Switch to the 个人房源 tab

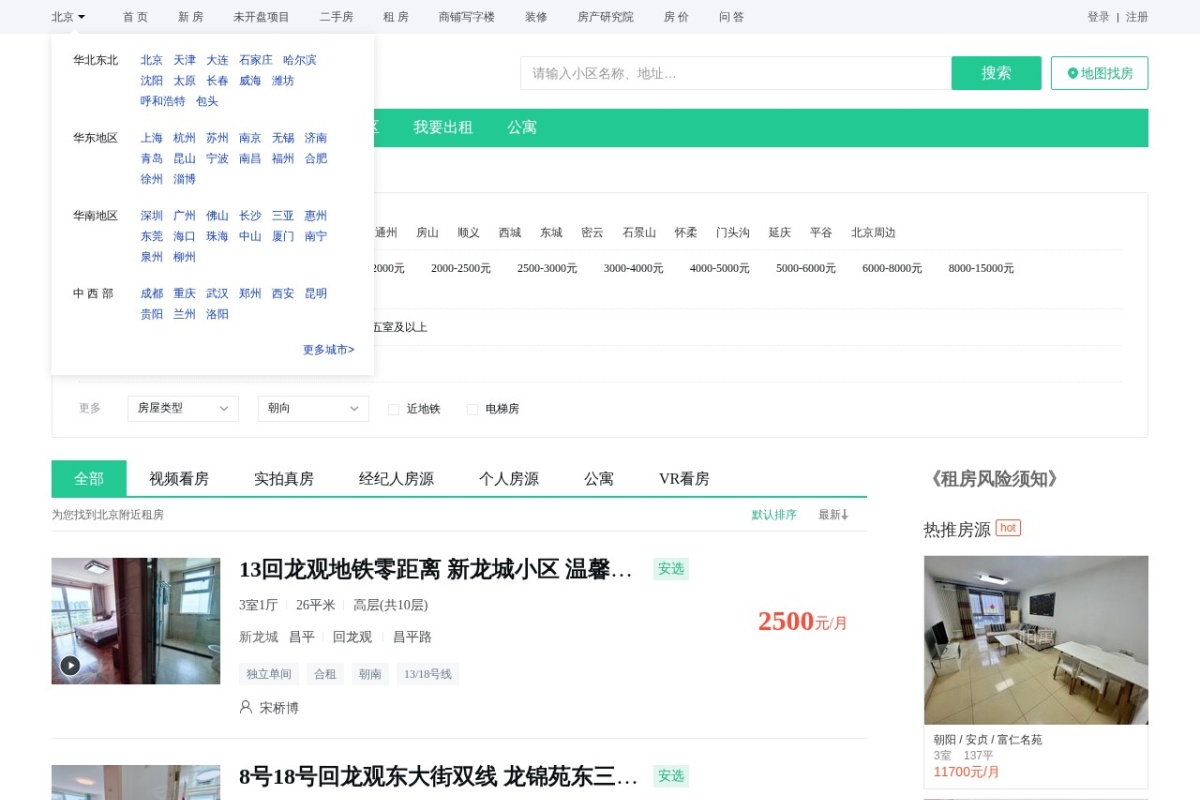[x=509, y=478]
